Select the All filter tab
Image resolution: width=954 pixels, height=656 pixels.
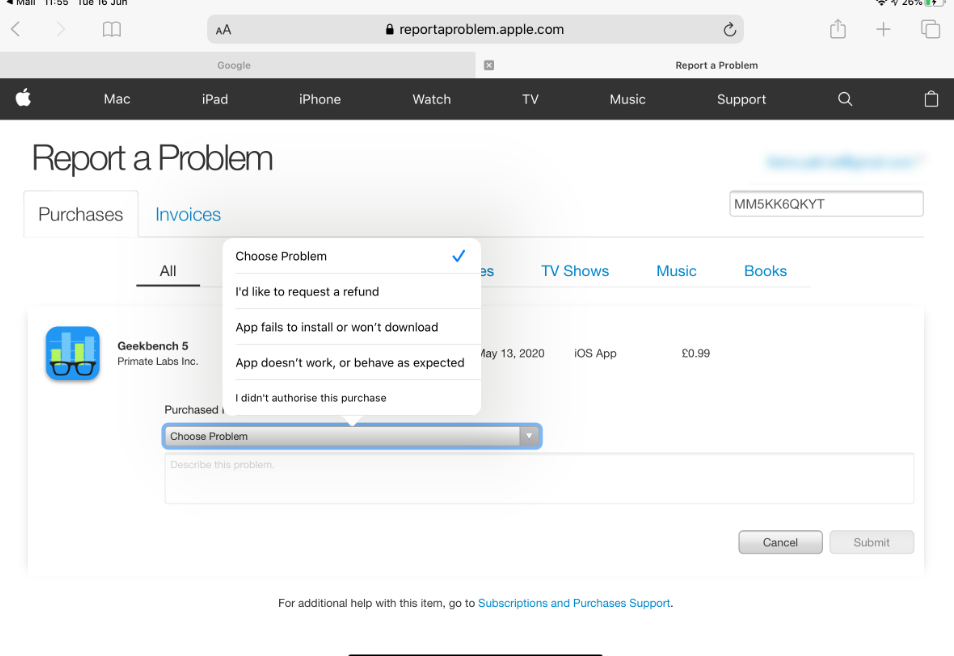pyautogui.click(x=168, y=271)
